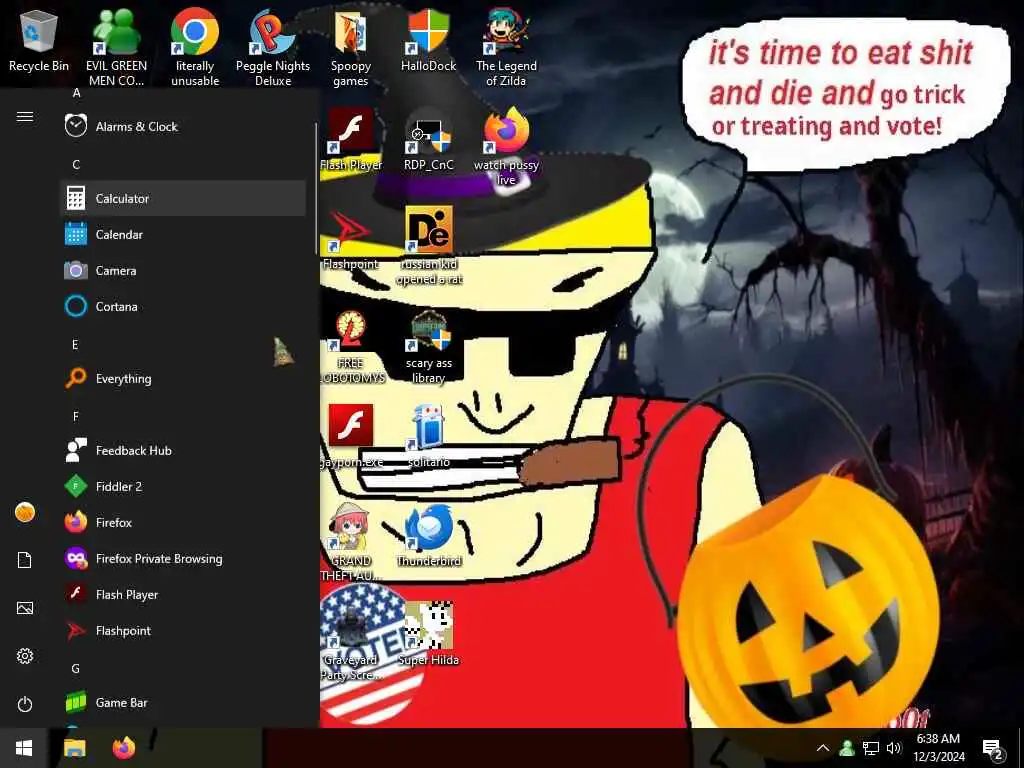Jump to letter C section header
The width and height of the screenshot is (1024, 768).
point(76,164)
